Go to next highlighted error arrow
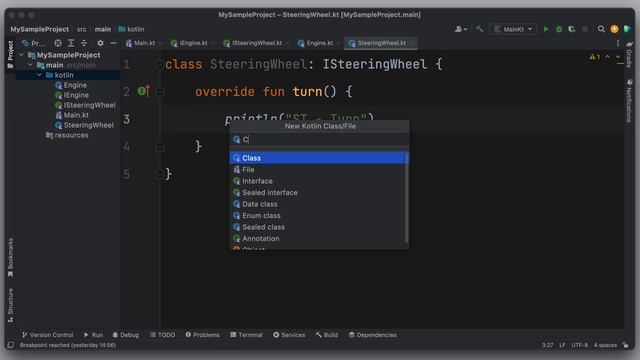 click(618, 57)
